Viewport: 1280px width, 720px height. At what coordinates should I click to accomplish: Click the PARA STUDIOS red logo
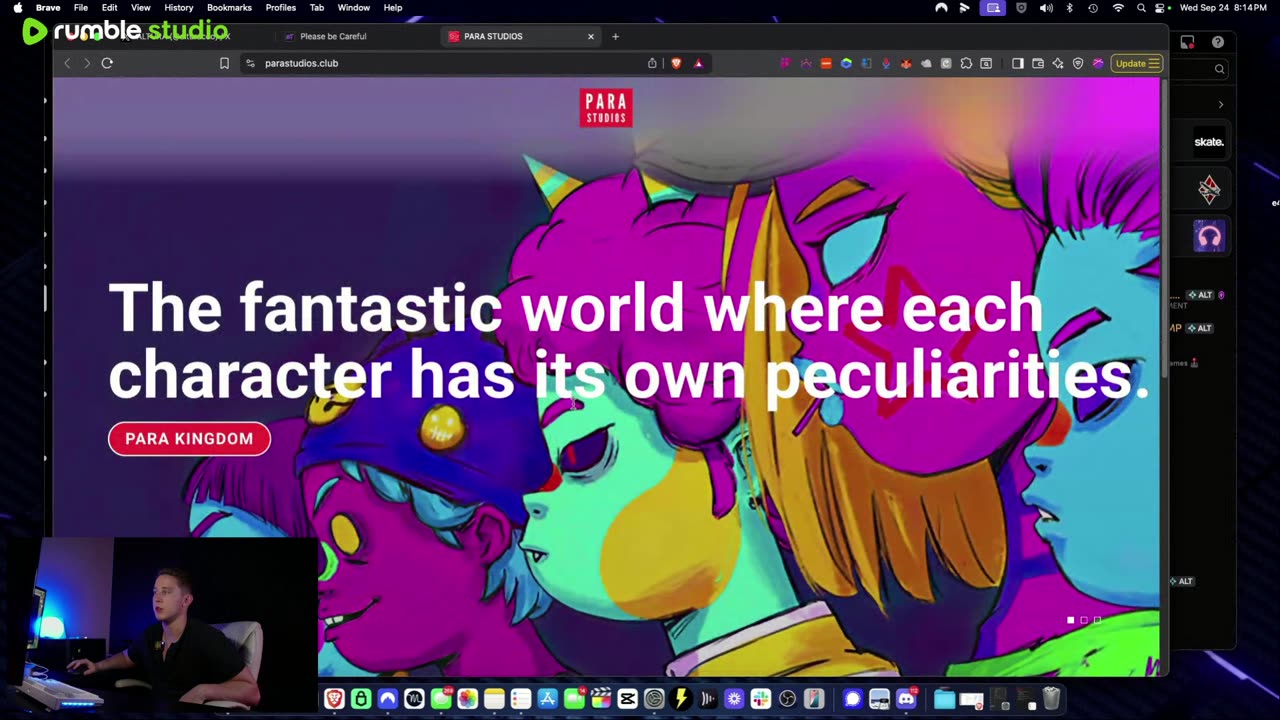click(606, 108)
